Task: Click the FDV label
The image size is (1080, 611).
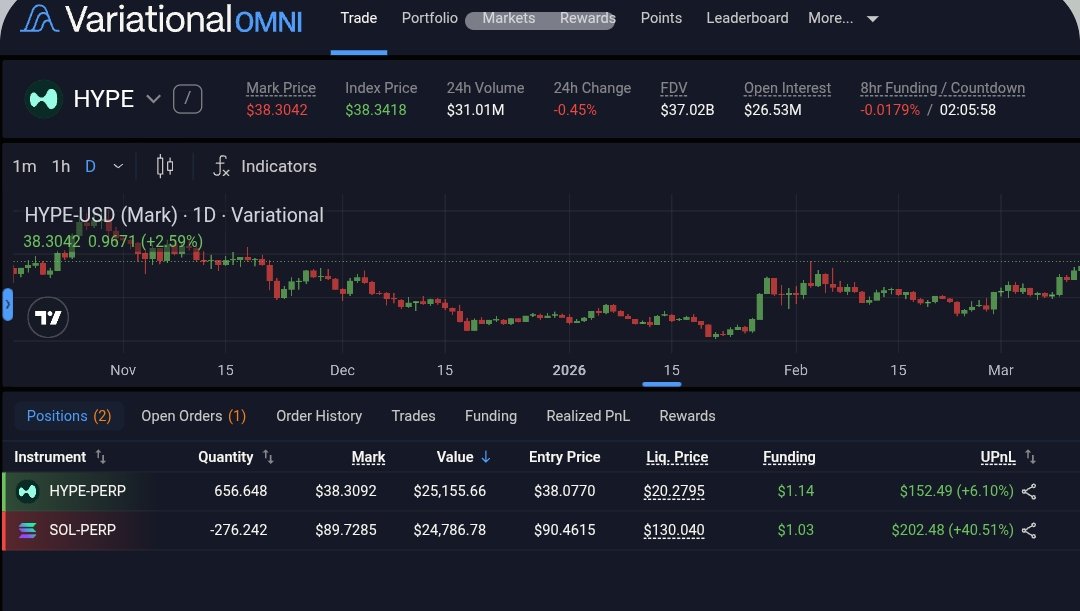Action: coord(674,88)
